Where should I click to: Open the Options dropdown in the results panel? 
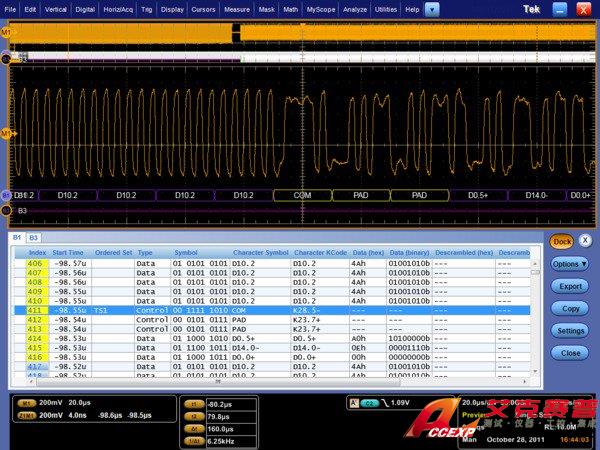[570, 264]
